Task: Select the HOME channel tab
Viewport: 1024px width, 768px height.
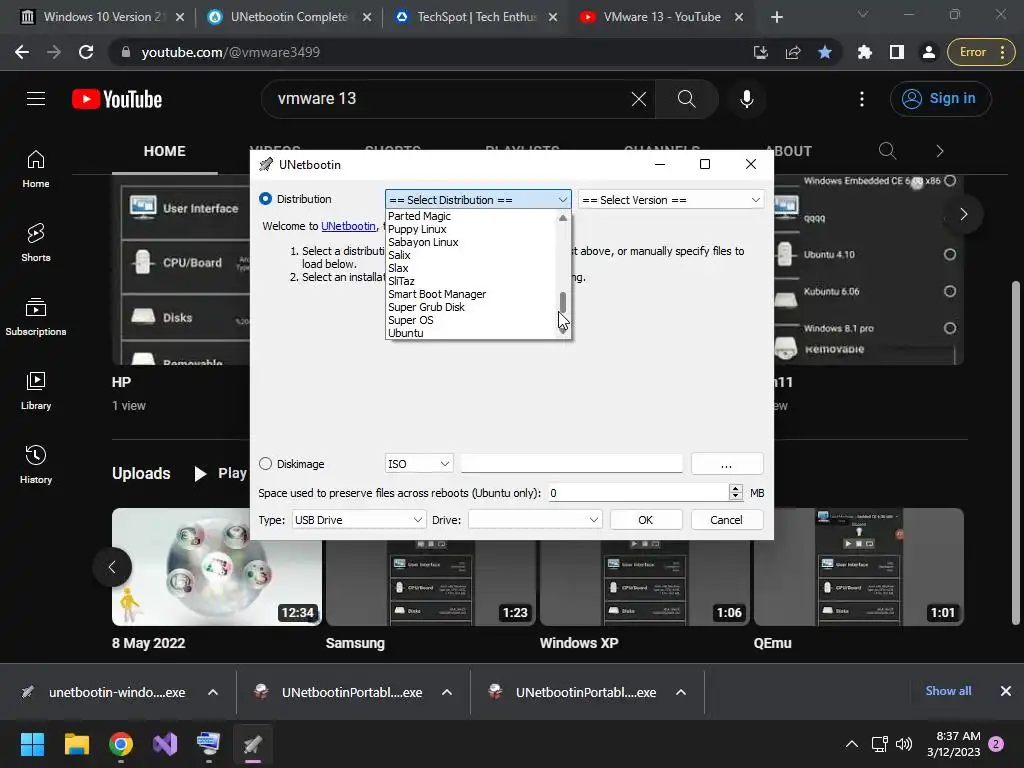Action: point(165,152)
